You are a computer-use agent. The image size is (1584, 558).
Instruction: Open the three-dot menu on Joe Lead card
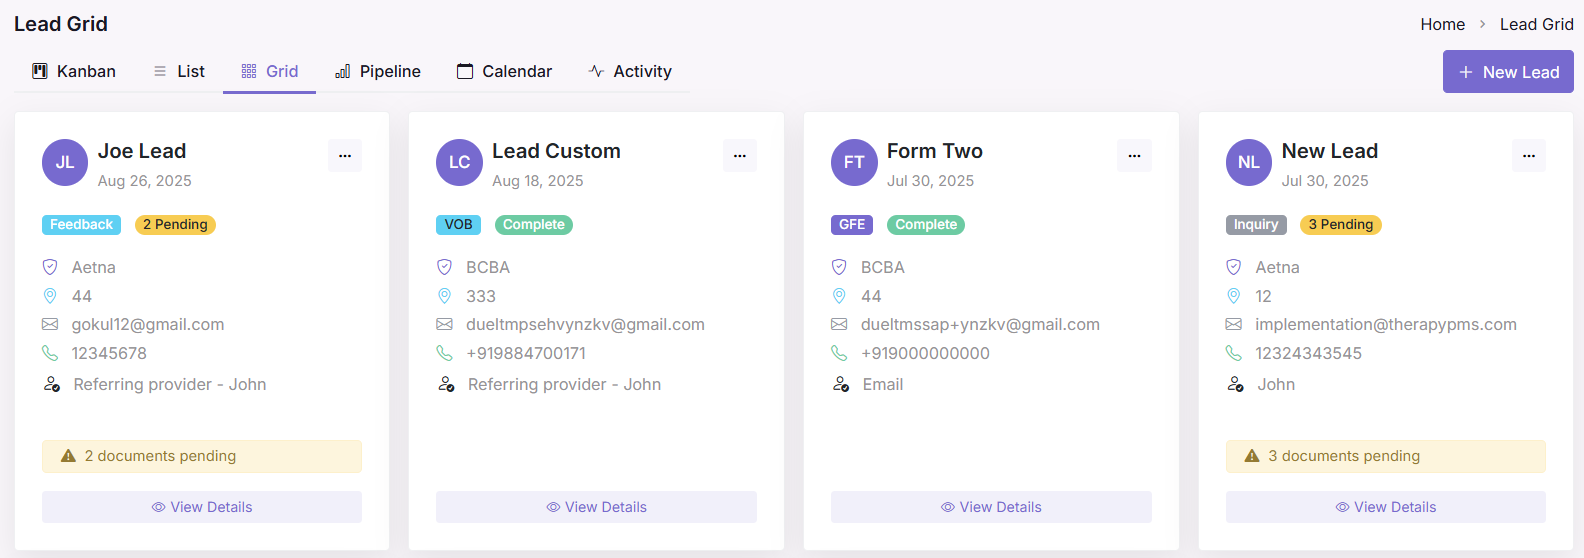pos(345,156)
